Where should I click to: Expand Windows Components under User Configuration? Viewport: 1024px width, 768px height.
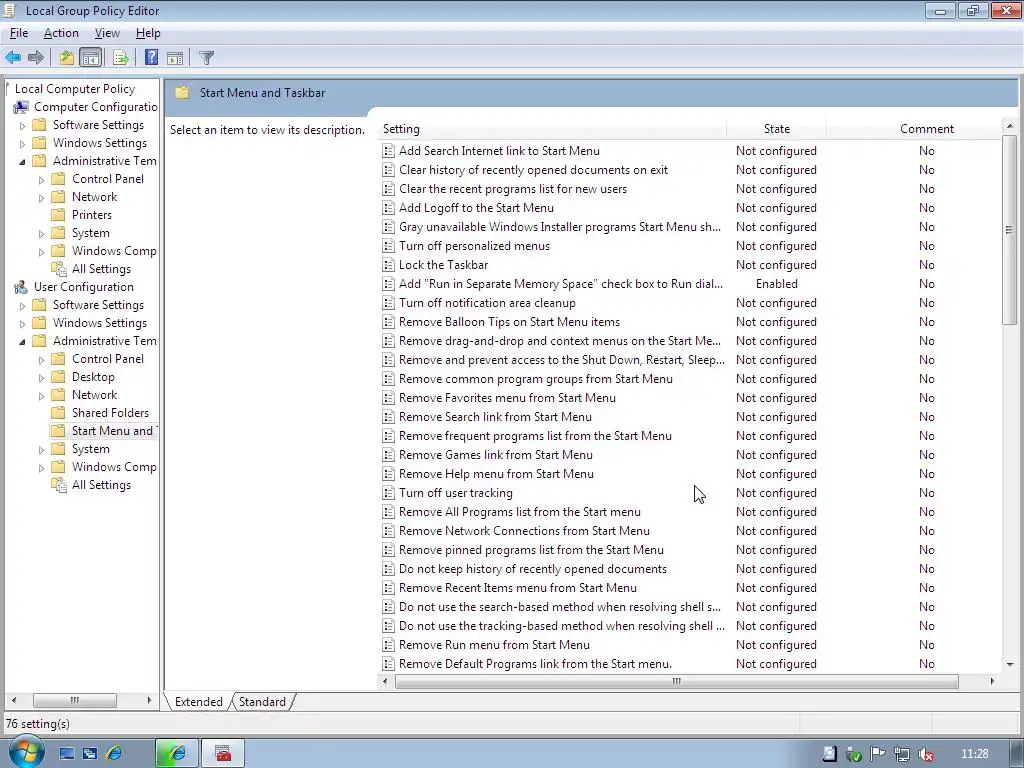[41, 468]
